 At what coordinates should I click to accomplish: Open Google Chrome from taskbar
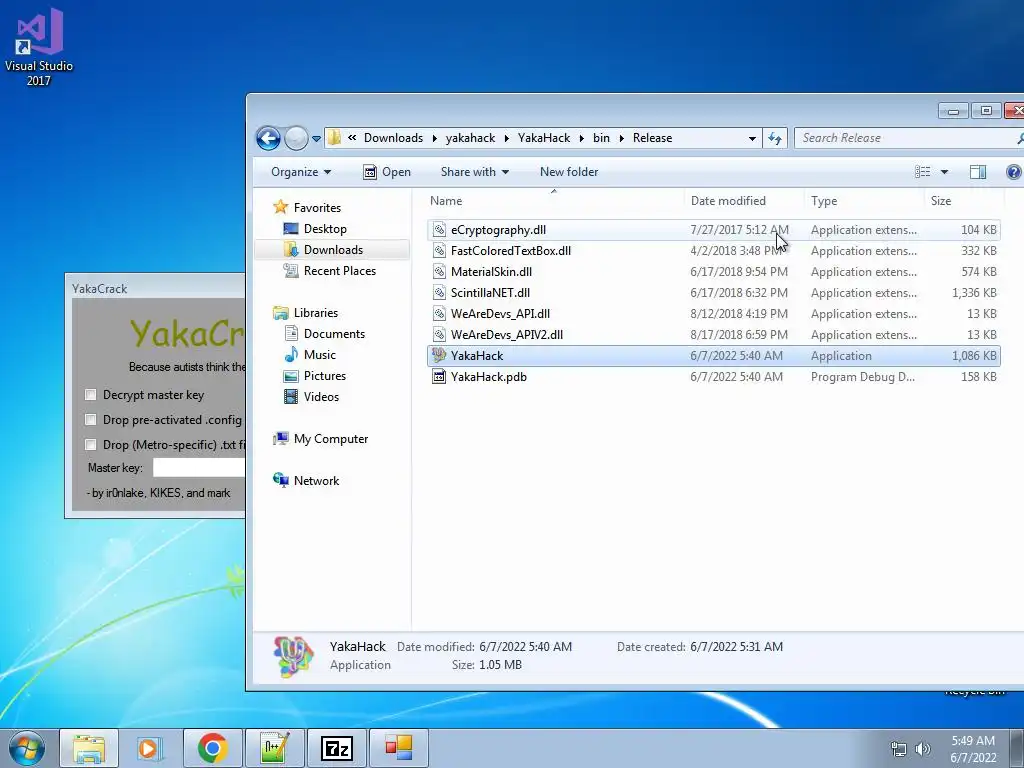point(212,748)
